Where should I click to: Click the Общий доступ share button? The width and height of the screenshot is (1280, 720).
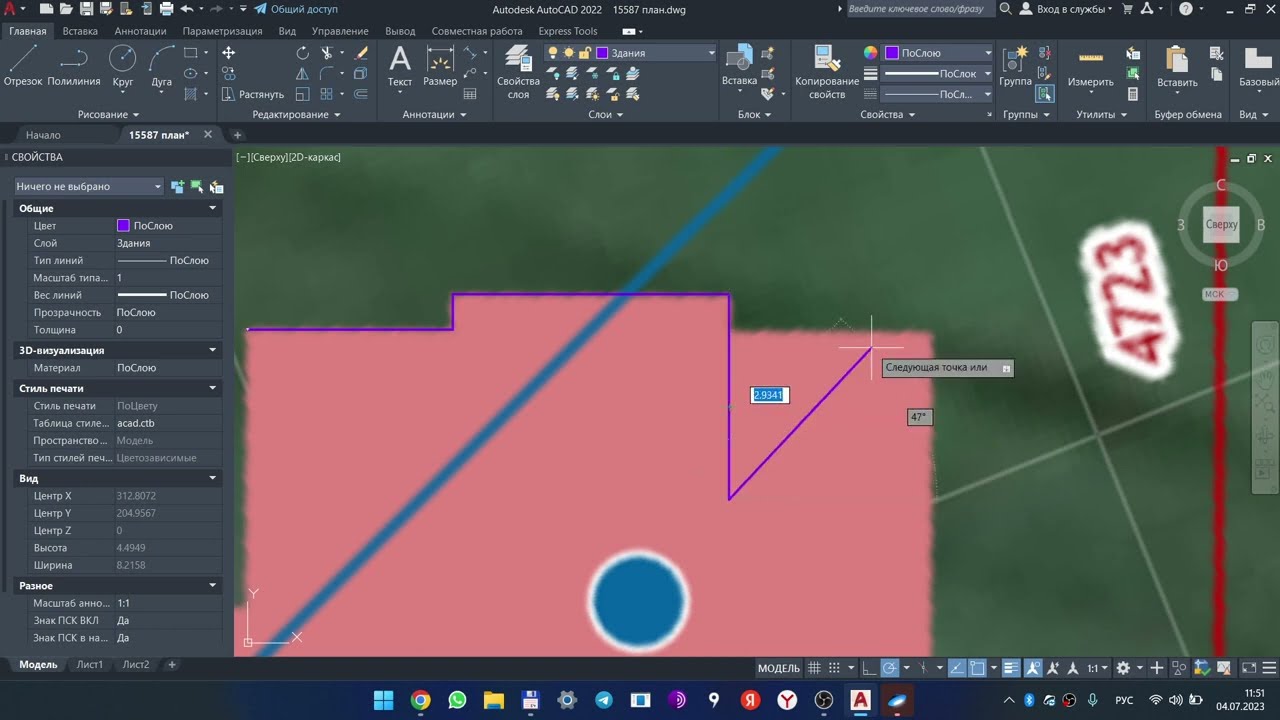(x=296, y=9)
